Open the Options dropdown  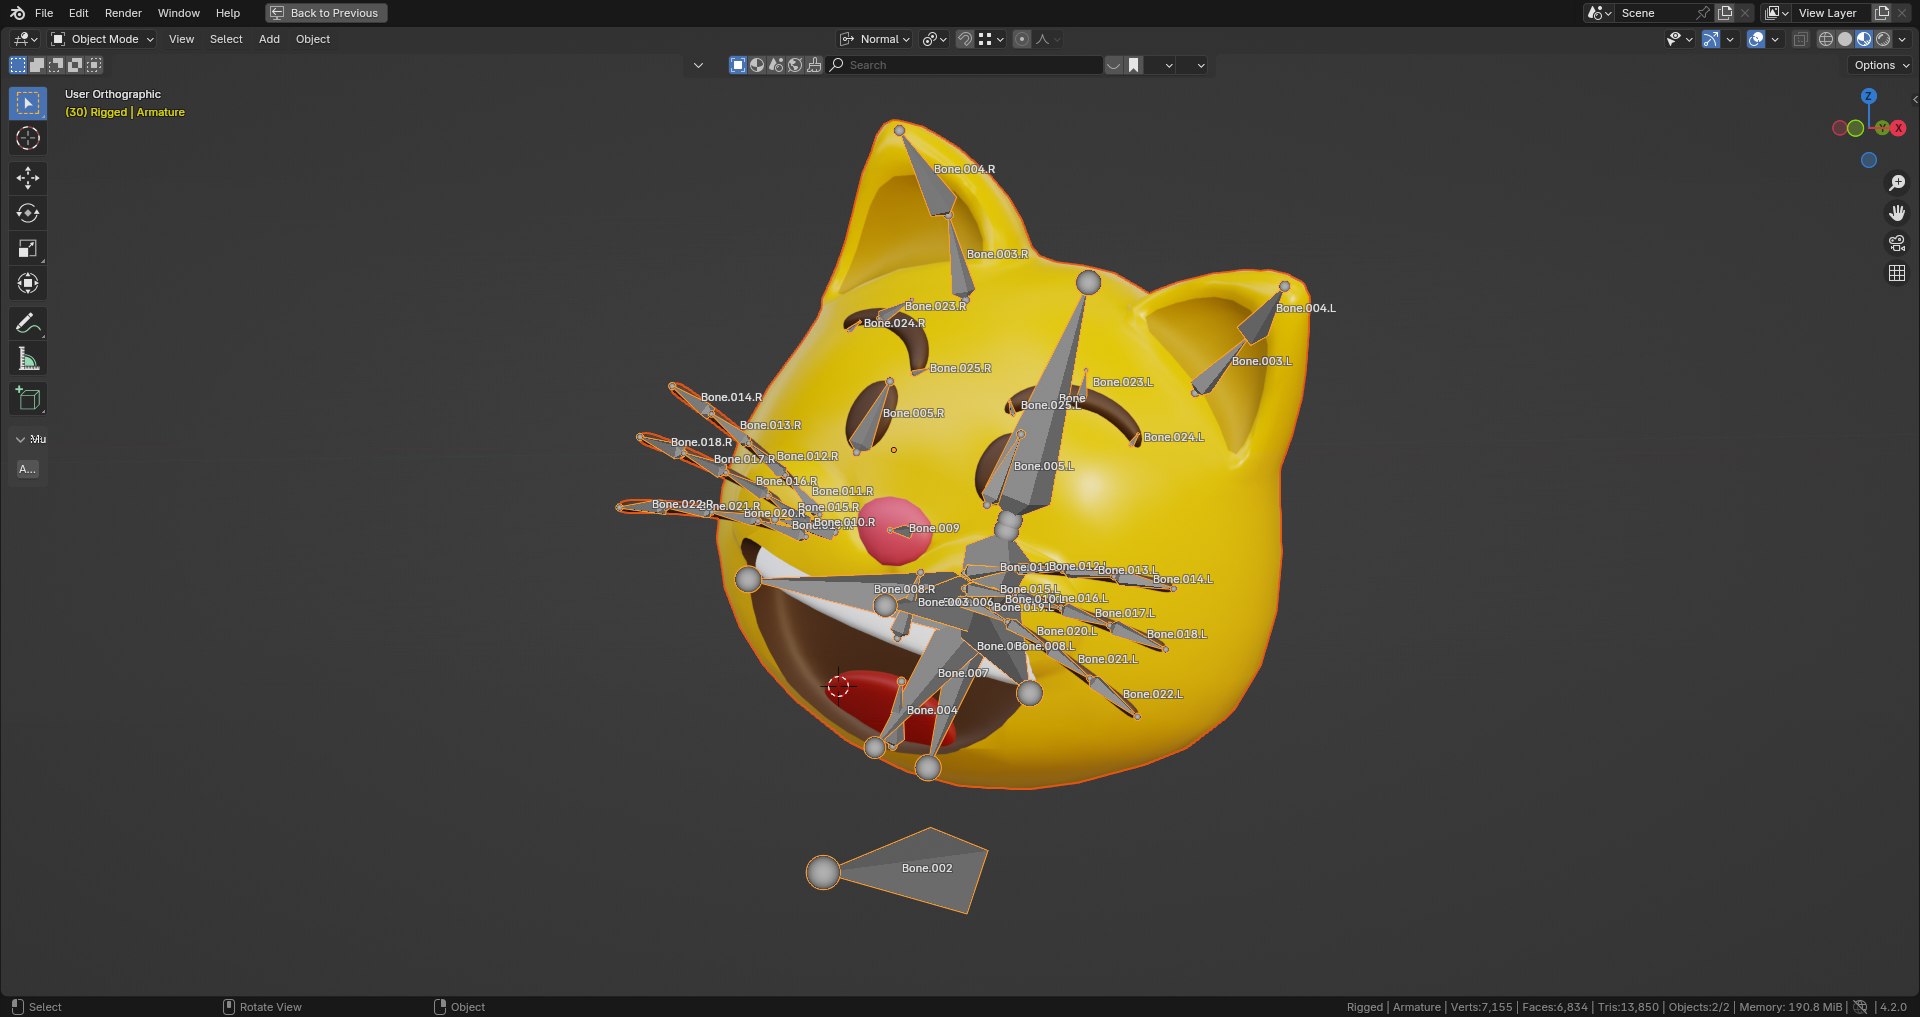(x=1881, y=65)
